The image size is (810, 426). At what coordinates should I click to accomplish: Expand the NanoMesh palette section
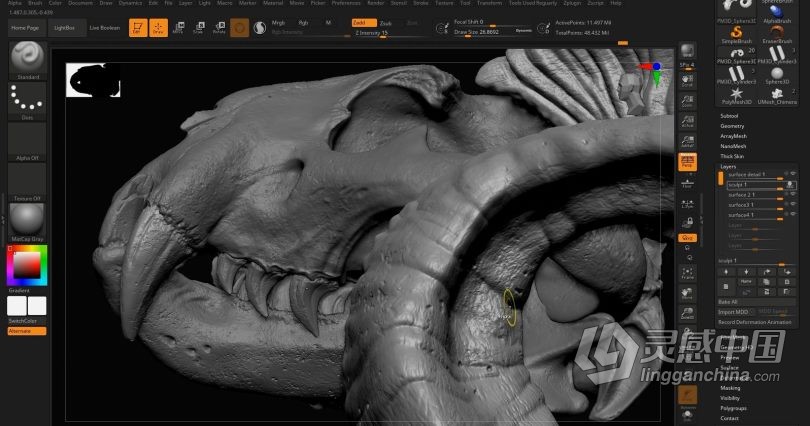tap(733, 146)
